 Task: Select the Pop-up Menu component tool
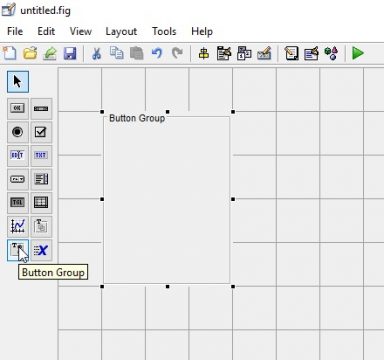click(18, 179)
